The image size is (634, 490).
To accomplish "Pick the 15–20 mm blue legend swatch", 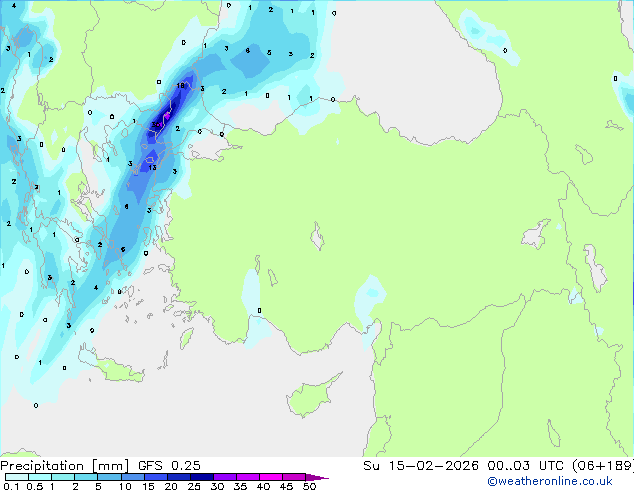I will pyautogui.click(x=155, y=477).
